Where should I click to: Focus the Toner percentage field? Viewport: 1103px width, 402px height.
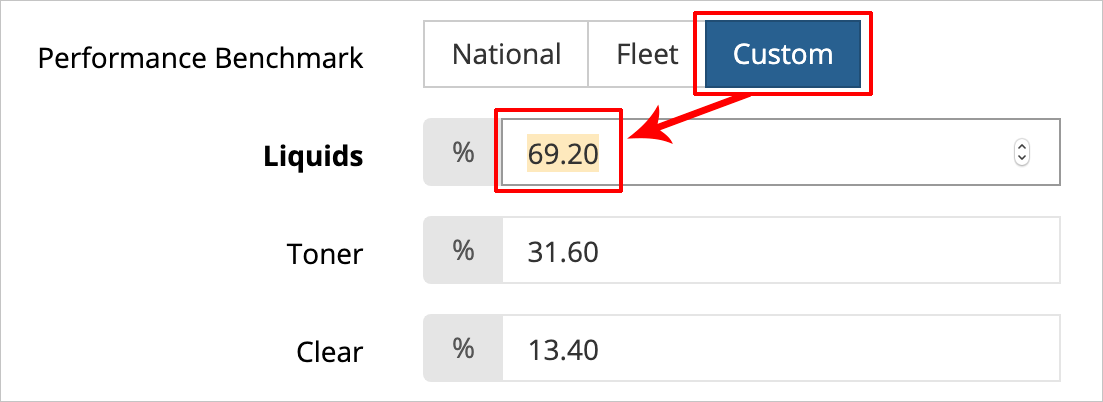click(x=780, y=251)
